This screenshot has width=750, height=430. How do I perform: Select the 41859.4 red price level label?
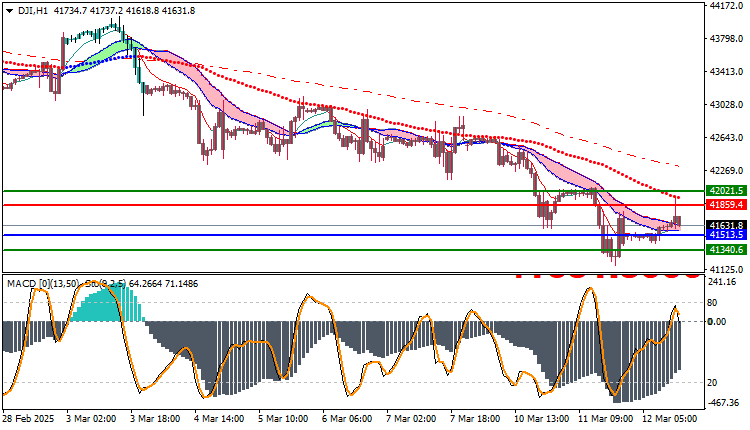[726, 205]
